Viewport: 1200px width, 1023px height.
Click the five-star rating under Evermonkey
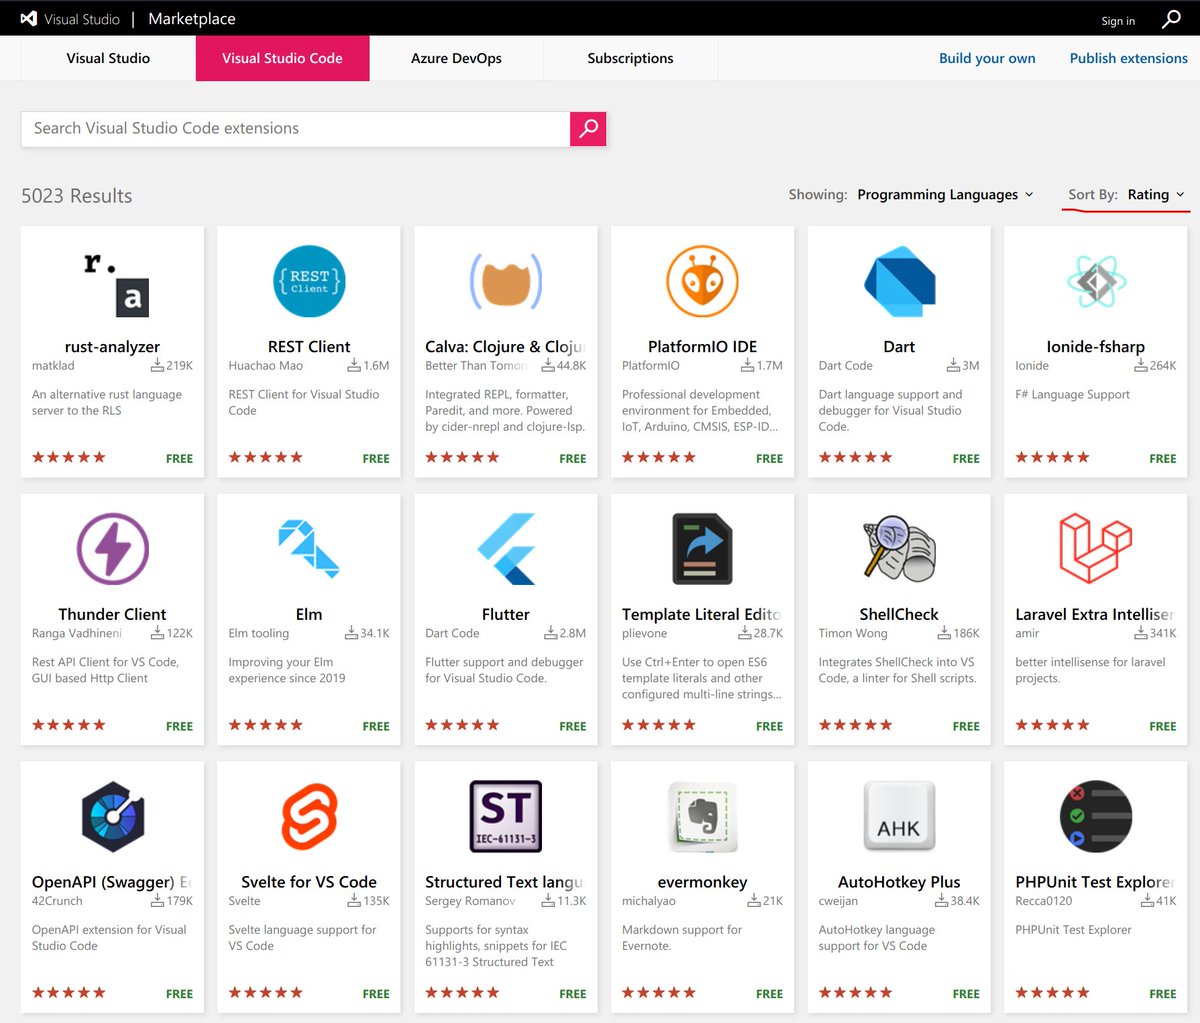[658, 993]
